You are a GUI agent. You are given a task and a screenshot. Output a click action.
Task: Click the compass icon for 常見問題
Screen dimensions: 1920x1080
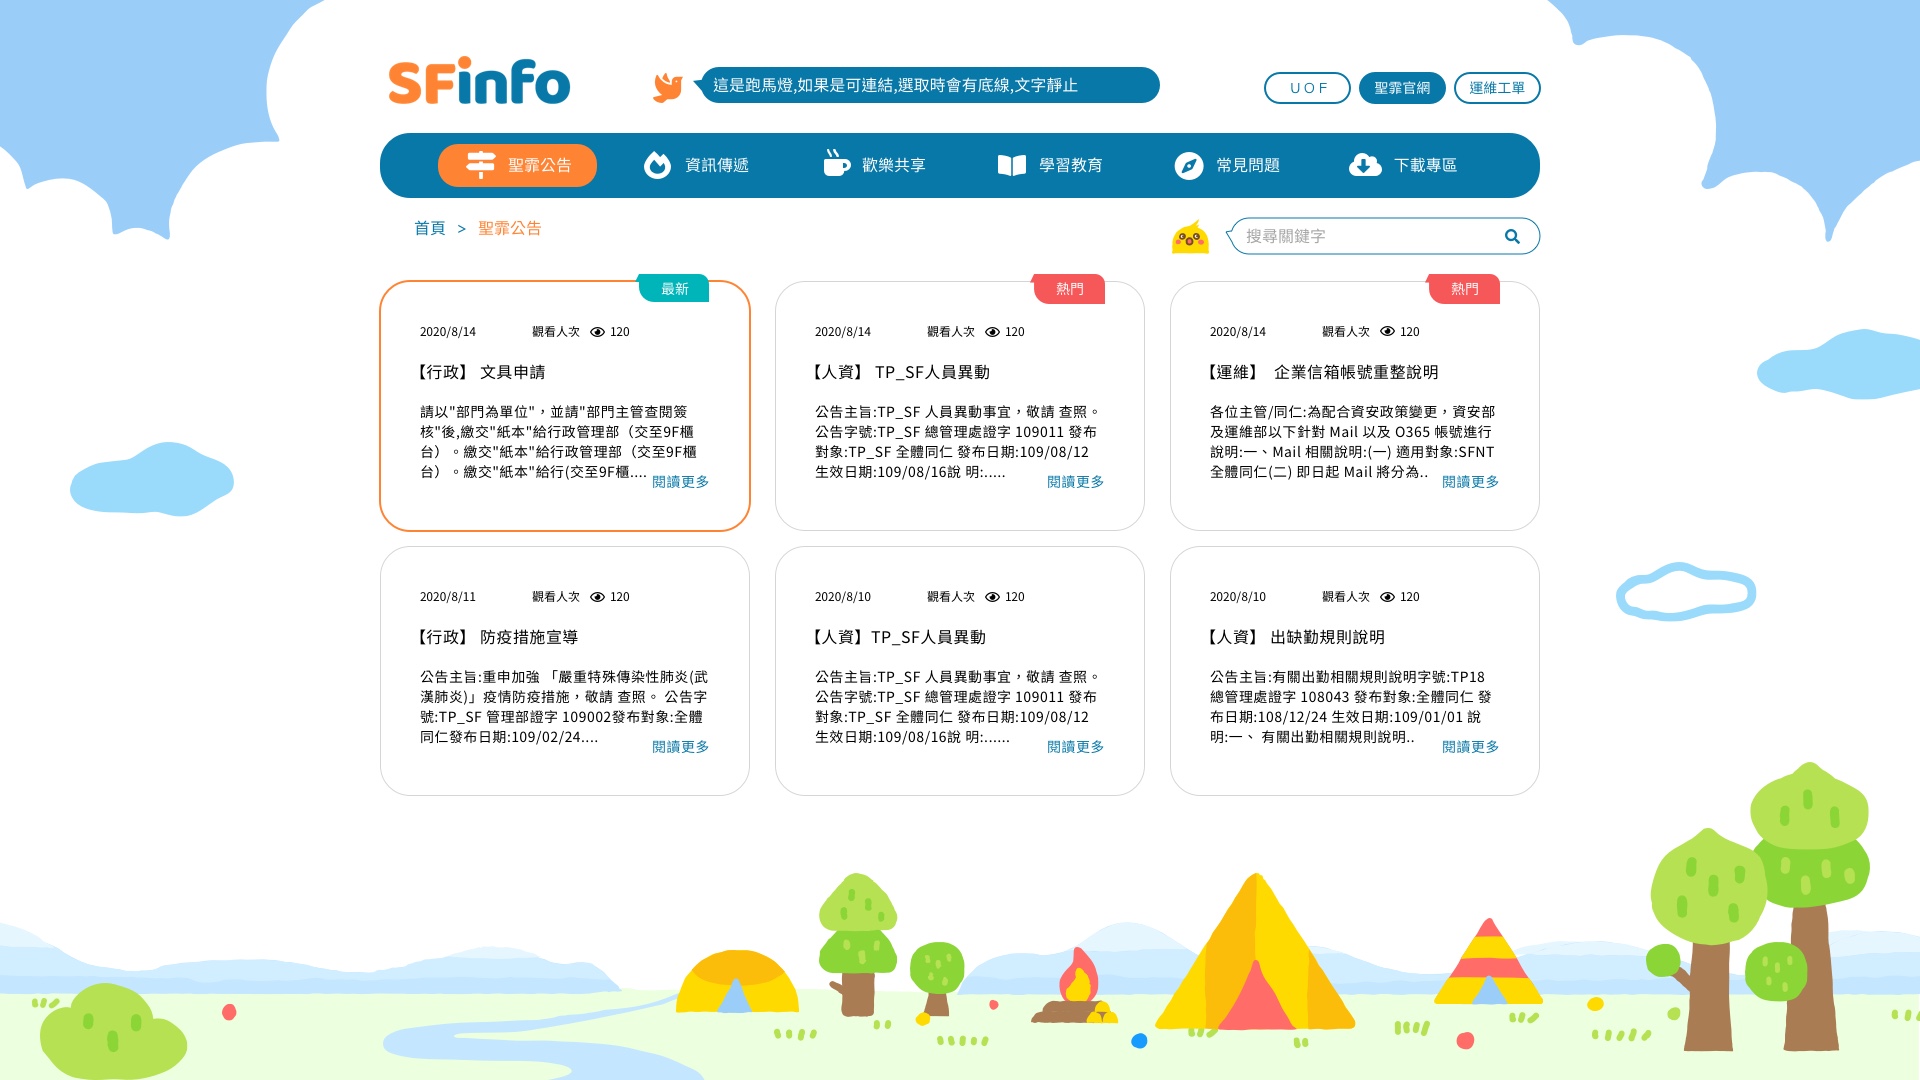click(x=1188, y=165)
